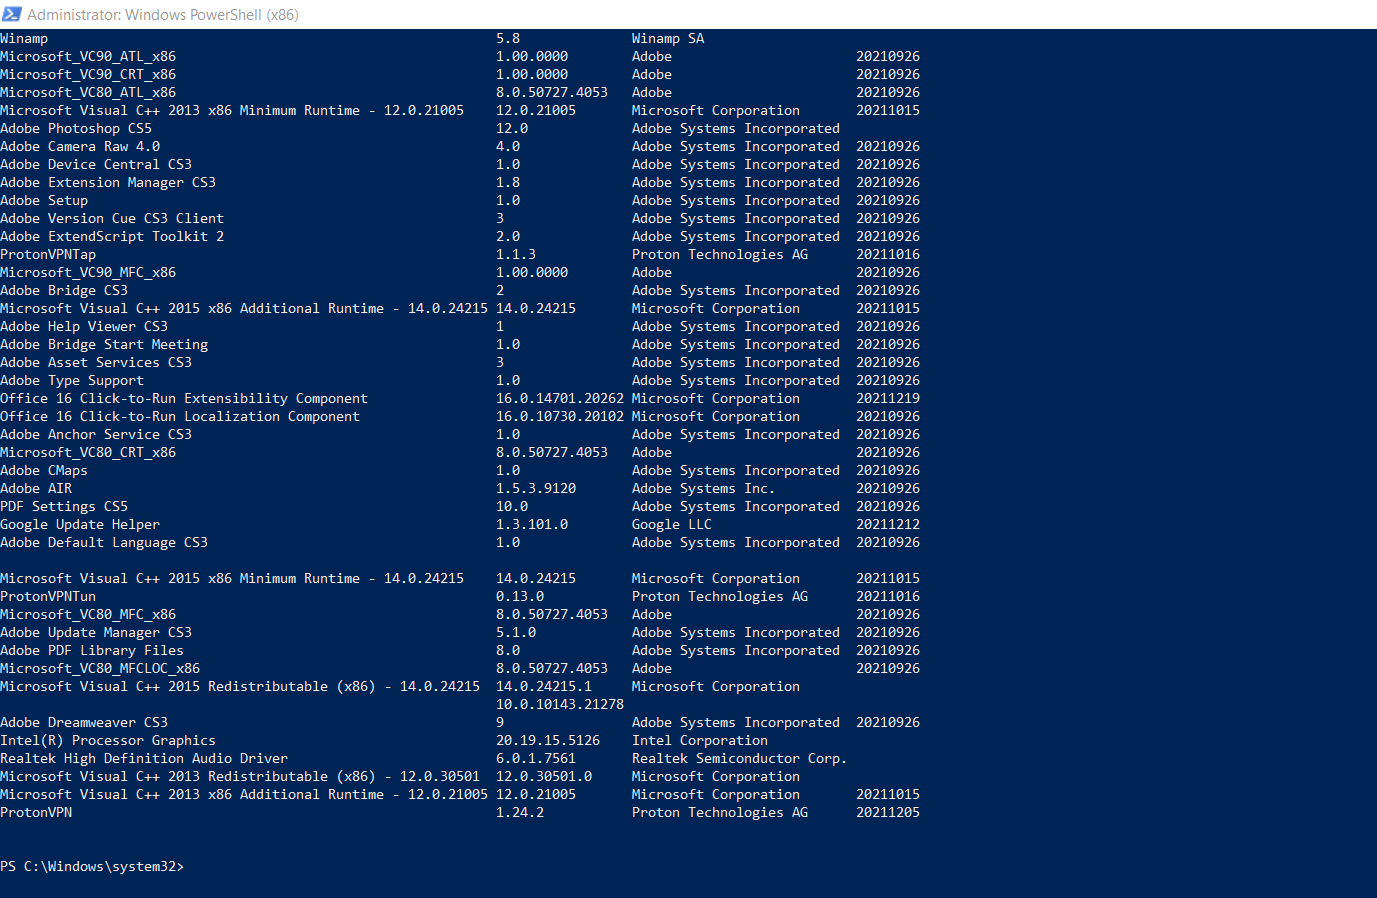1377x898 pixels.
Task: Select version "1.1.3" in the ProtonVPNTap row
Action: tap(516, 255)
